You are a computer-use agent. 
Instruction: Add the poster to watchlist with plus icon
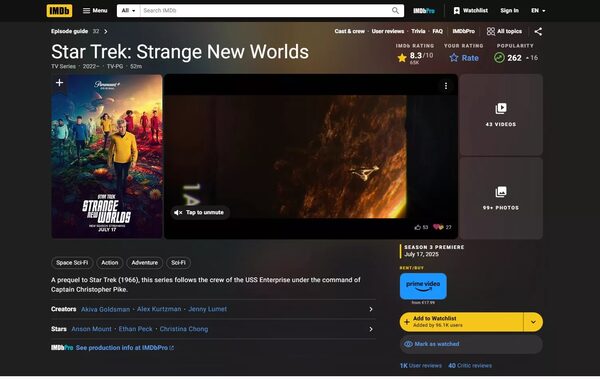pyautogui.click(x=59, y=83)
